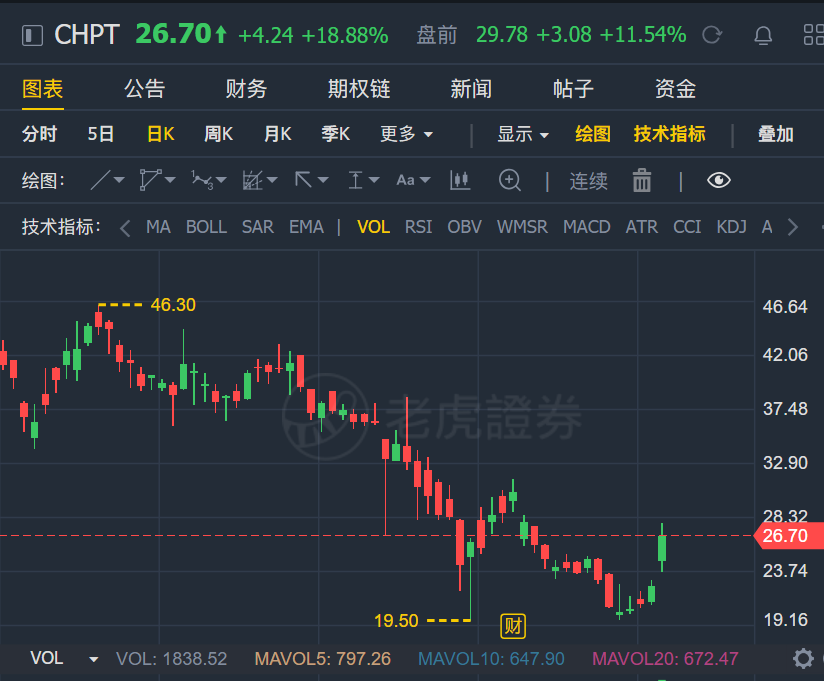Open the grid layout icon
The height and width of the screenshot is (681, 824).
click(x=813, y=35)
